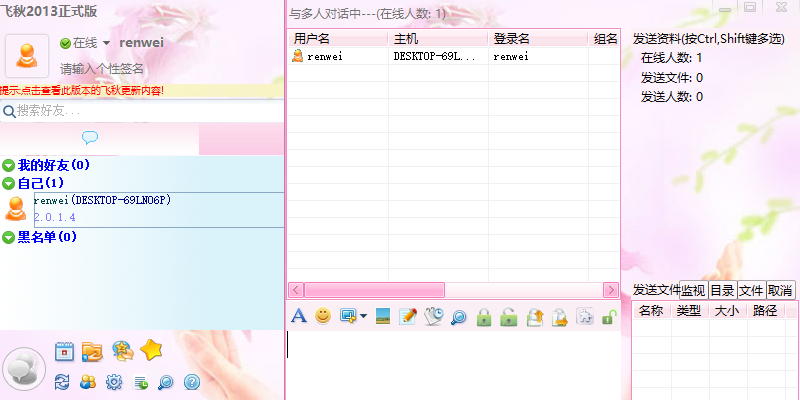Open the screenshot tool dropdown arrow
Image resolution: width=800 pixels, height=400 pixels.
[363, 317]
